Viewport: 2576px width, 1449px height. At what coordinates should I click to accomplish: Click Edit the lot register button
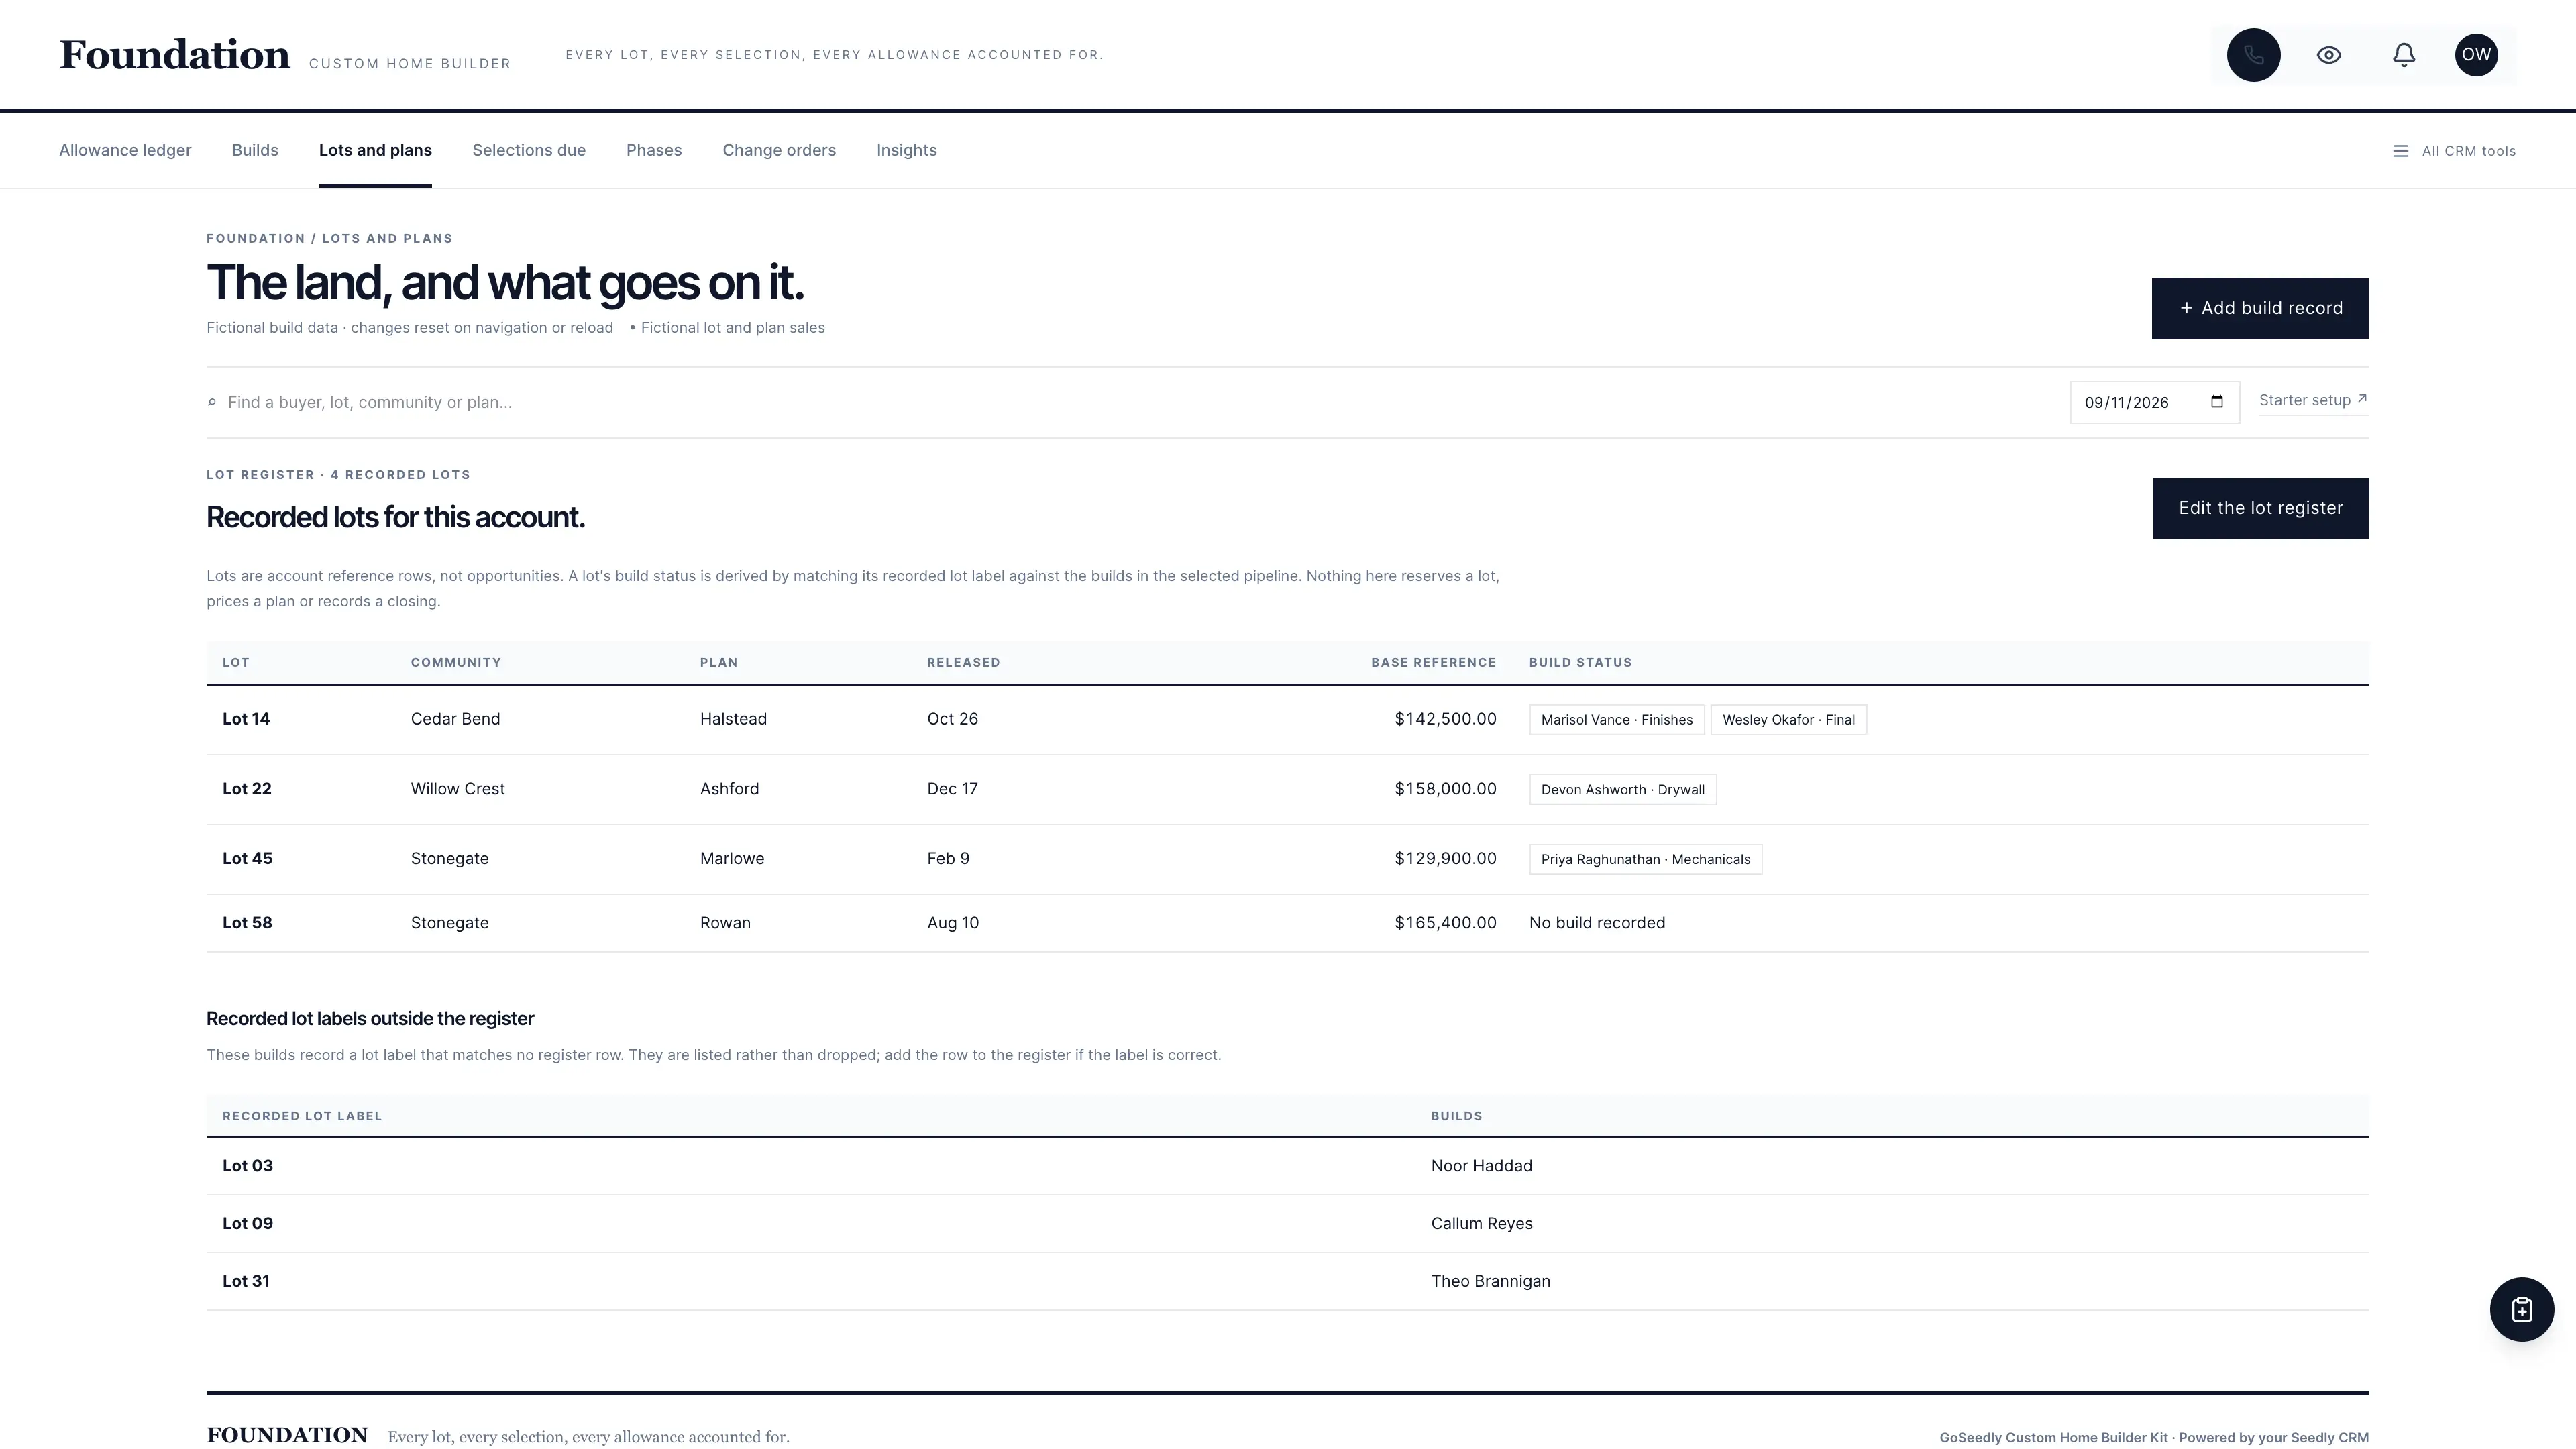pyautogui.click(x=2260, y=508)
